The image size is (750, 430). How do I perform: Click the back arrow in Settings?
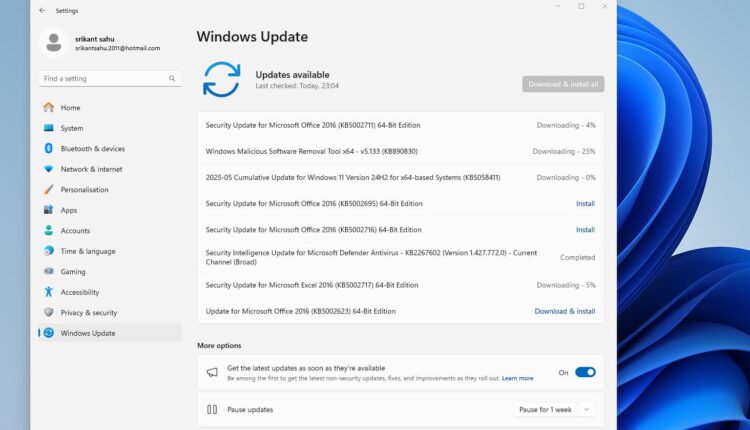(x=43, y=10)
